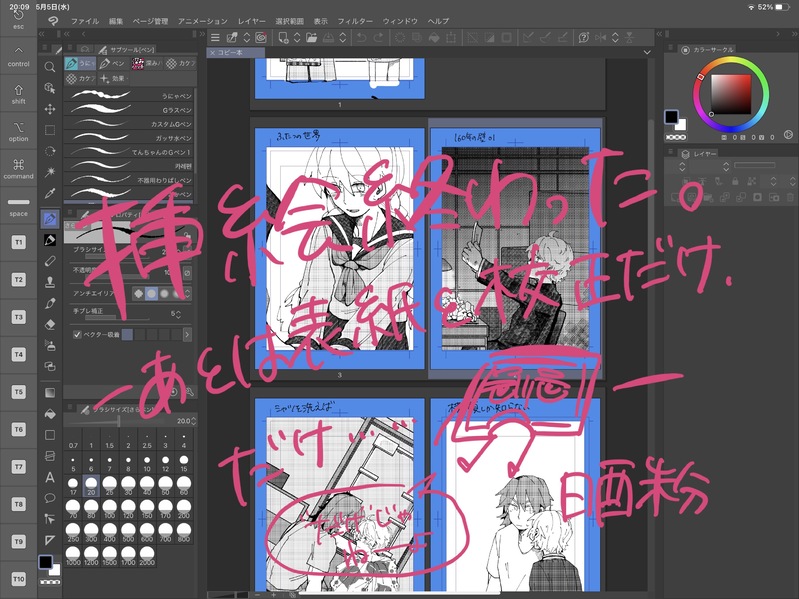
Task: Select the third anti-aliasing level option
Action: click(x=164, y=293)
